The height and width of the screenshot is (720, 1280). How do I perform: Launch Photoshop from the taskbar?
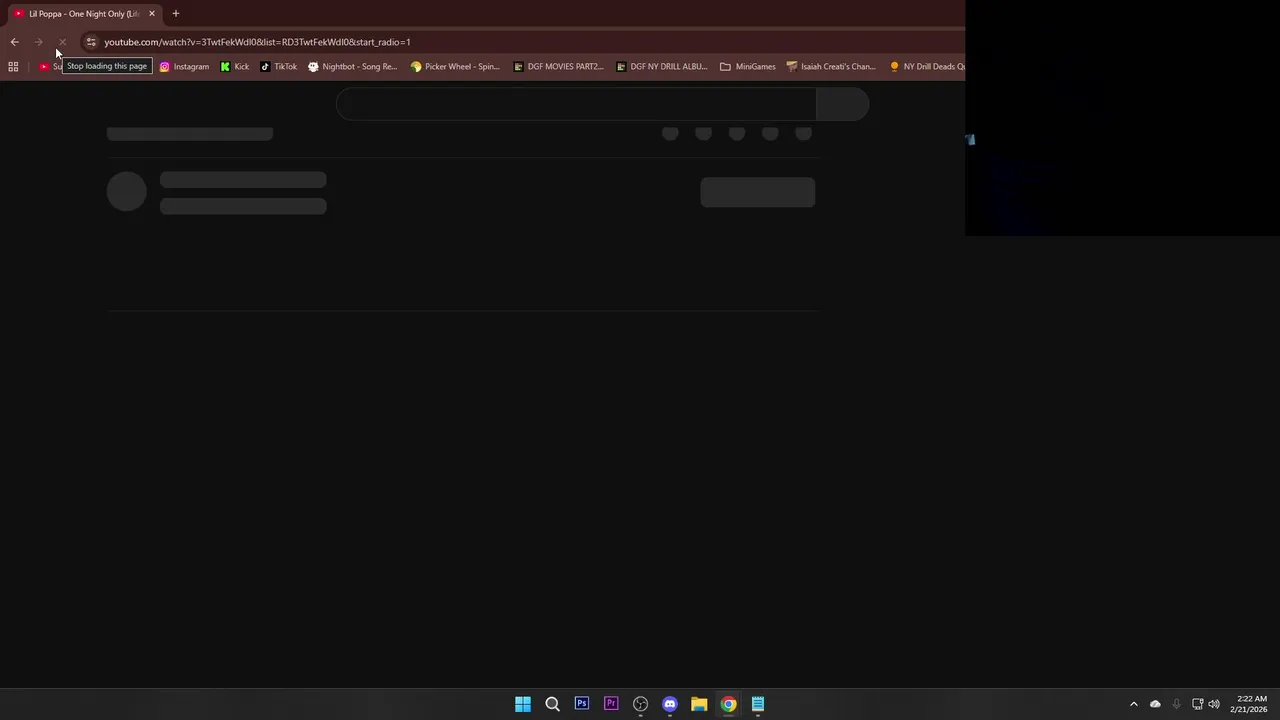coord(582,704)
